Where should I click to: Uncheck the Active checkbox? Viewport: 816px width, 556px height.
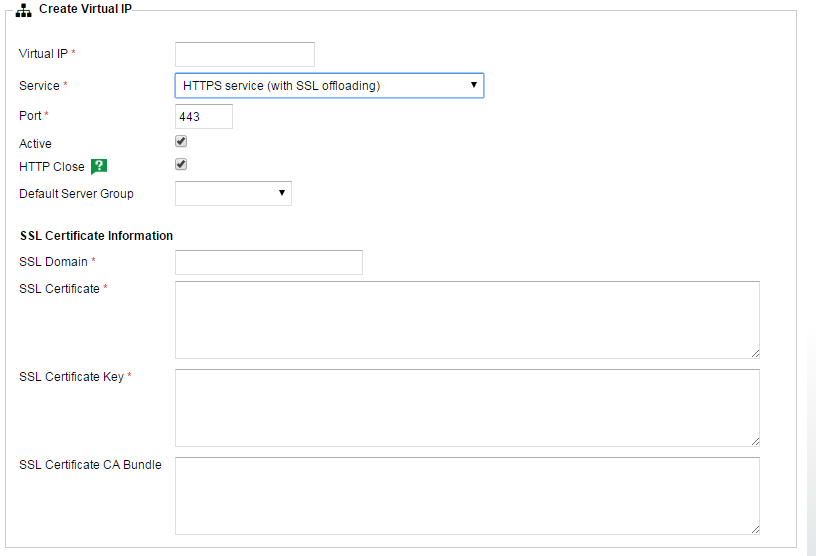(181, 142)
